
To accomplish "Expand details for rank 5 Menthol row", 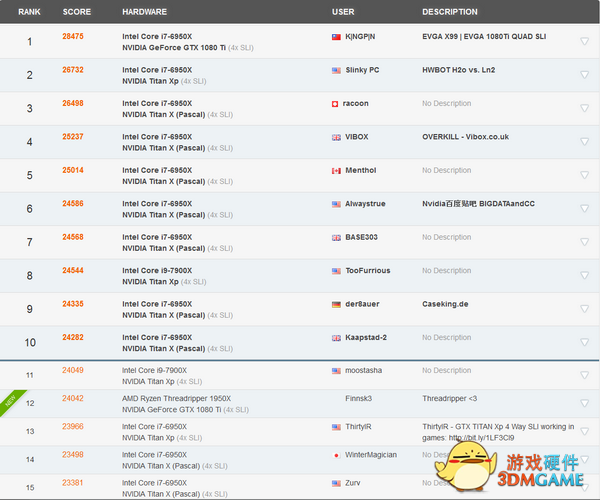I will coord(584,175).
